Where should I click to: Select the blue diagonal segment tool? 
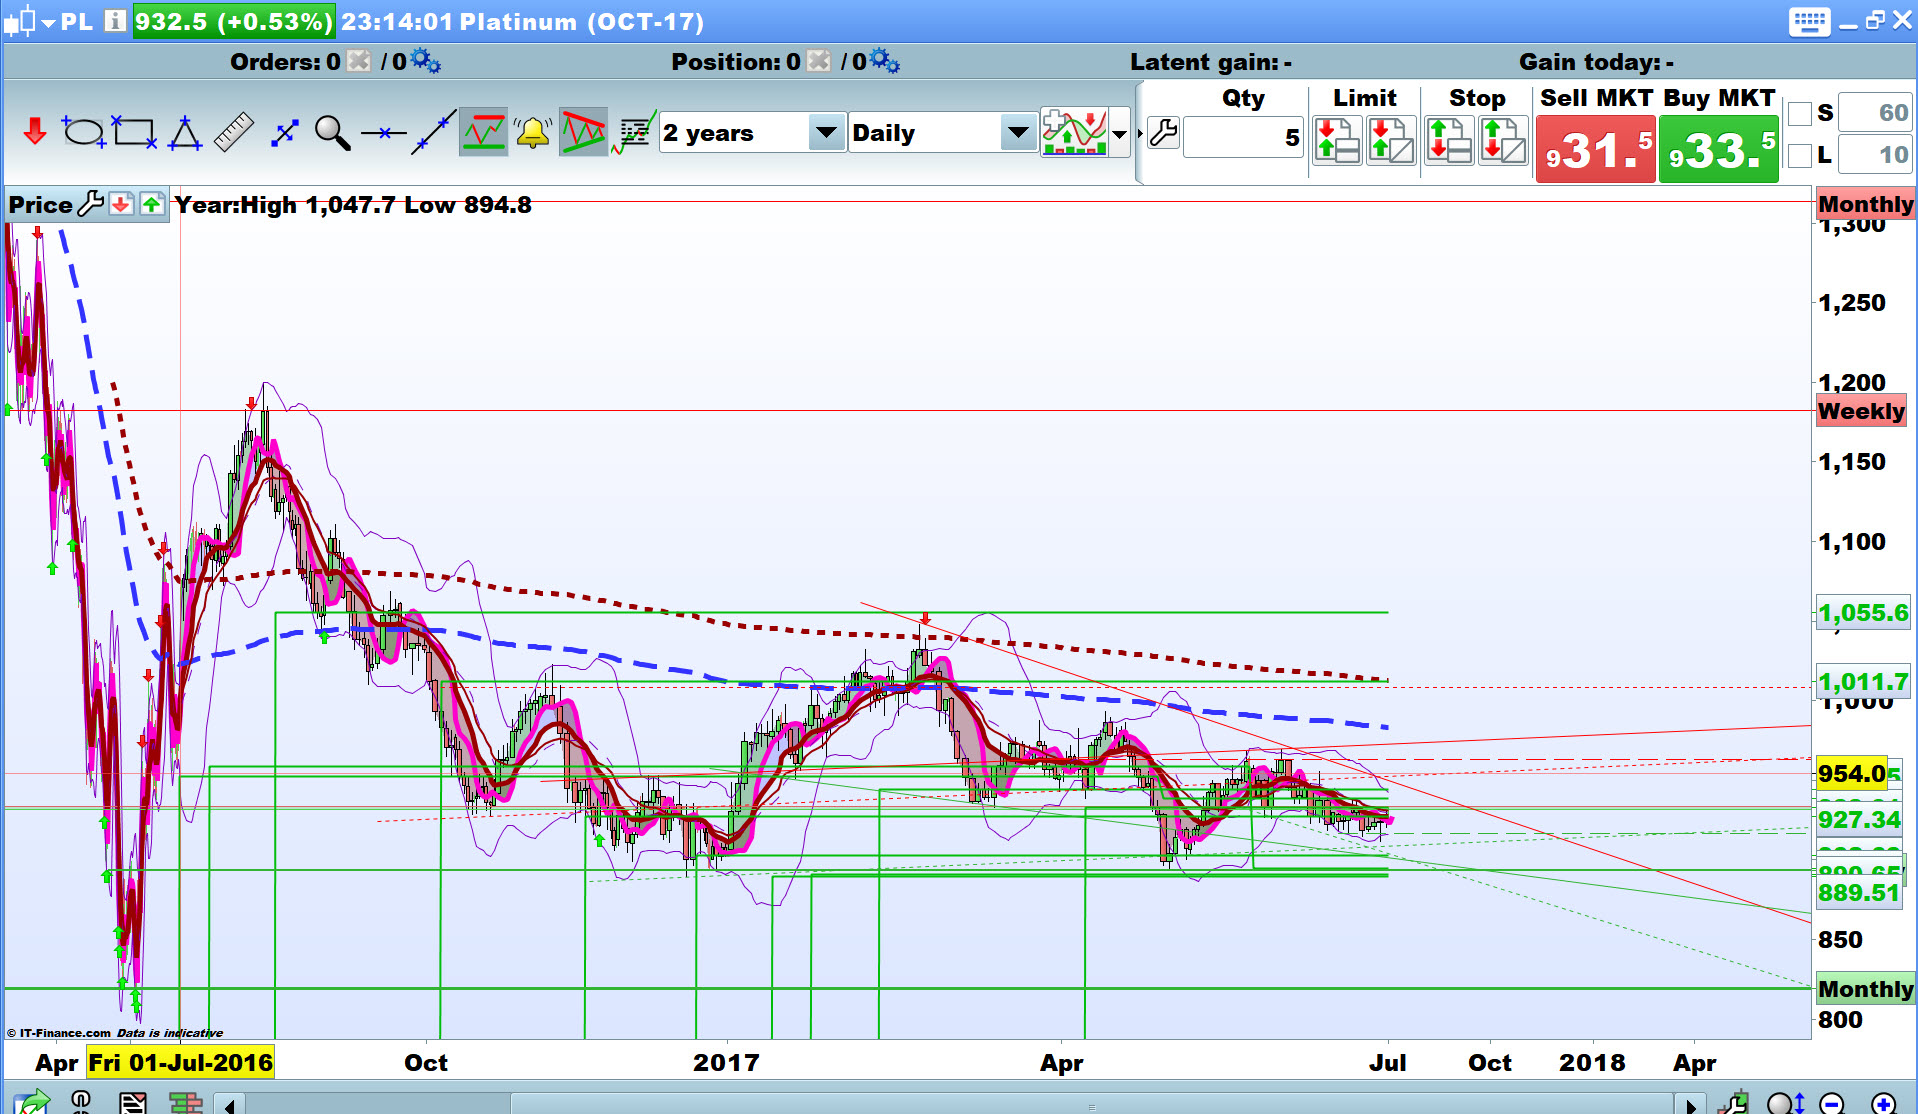point(285,132)
